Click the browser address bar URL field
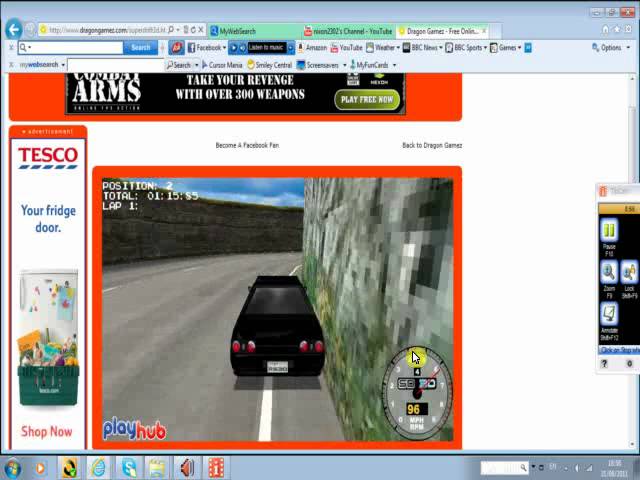This screenshot has width=640, height=480. [105, 30]
